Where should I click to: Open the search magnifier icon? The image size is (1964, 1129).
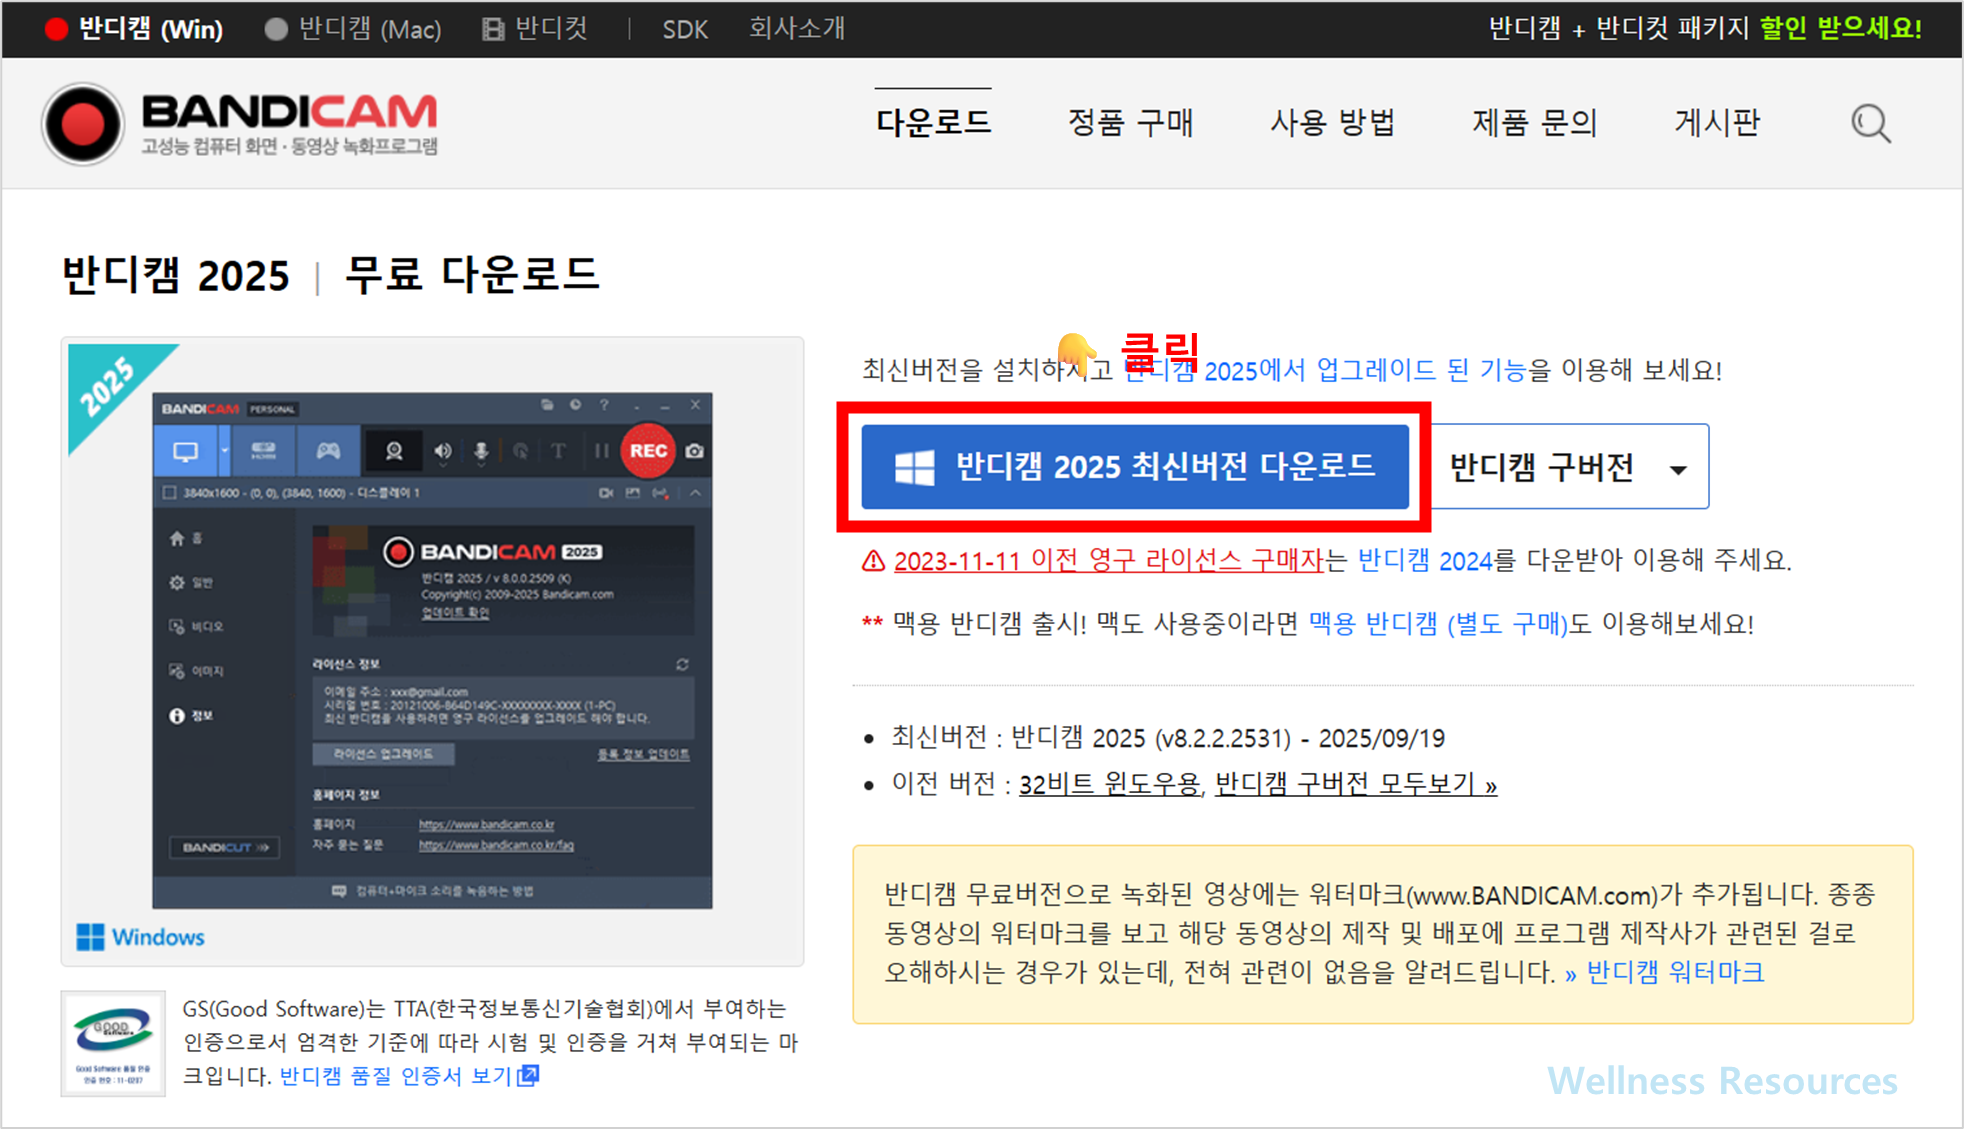pyautogui.click(x=1870, y=124)
